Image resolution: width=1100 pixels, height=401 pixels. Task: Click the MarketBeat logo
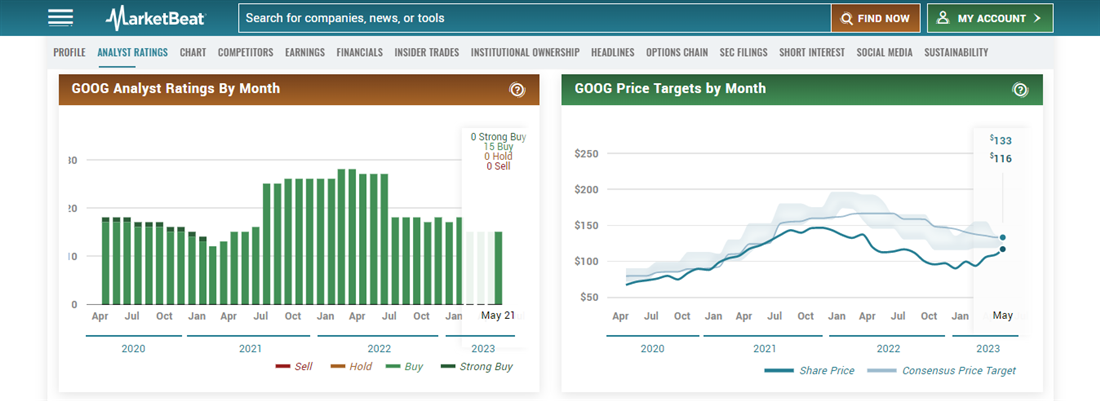point(157,18)
